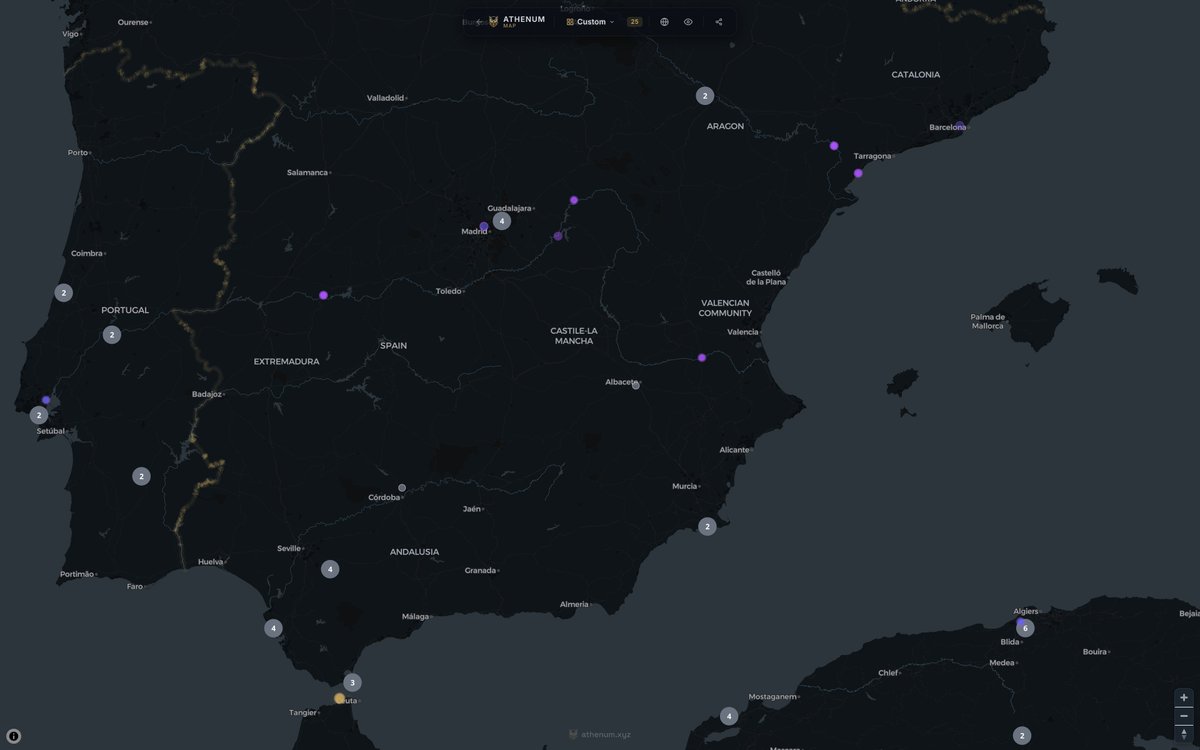The height and width of the screenshot is (750, 1200).
Task: Toggle the eye visibility icon
Action: [x=688, y=21]
